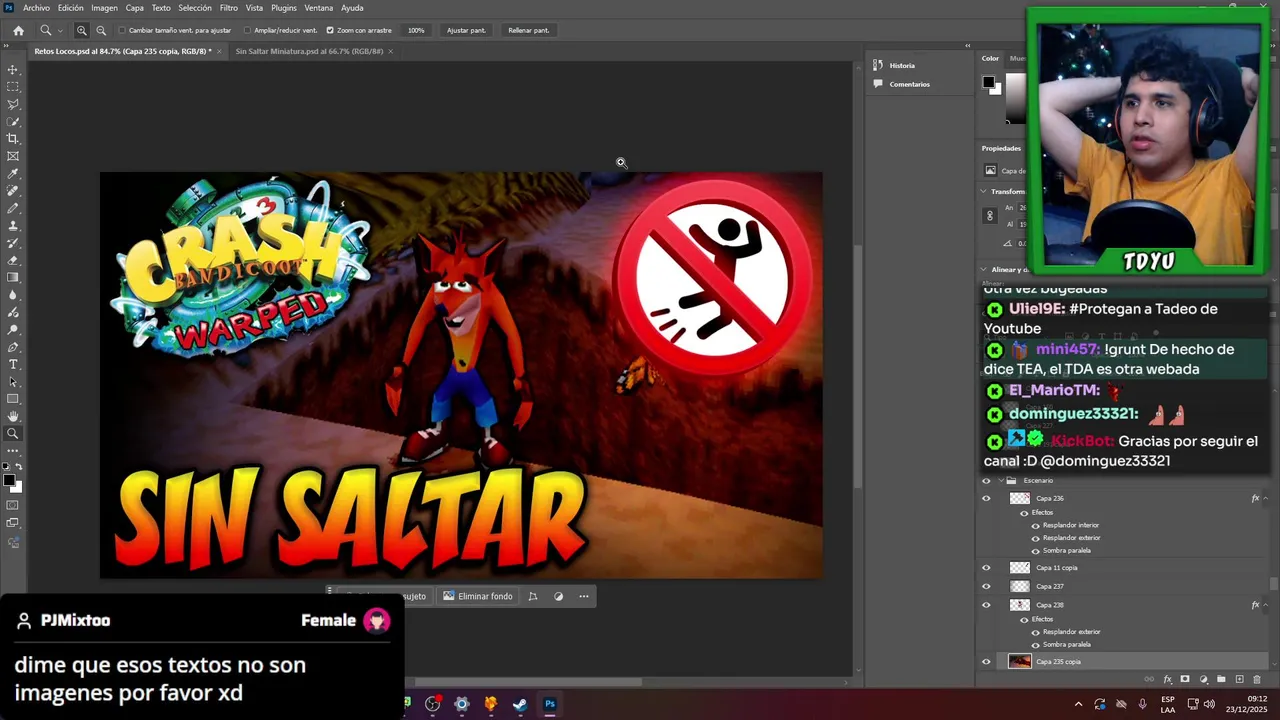Show hidden icons in system tray
This screenshot has width=1280, height=720.
tap(1078, 704)
